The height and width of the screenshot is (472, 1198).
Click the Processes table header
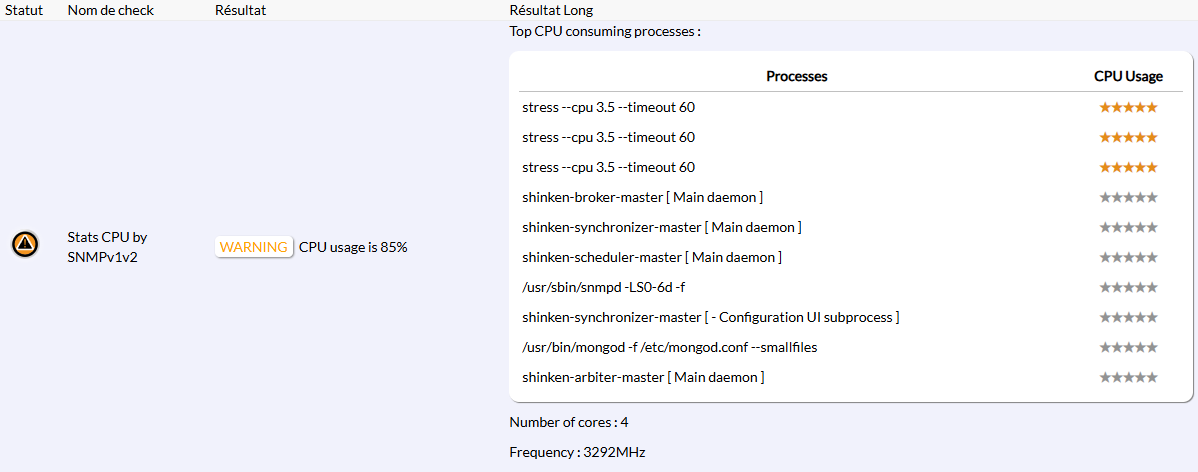pyautogui.click(x=796, y=76)
